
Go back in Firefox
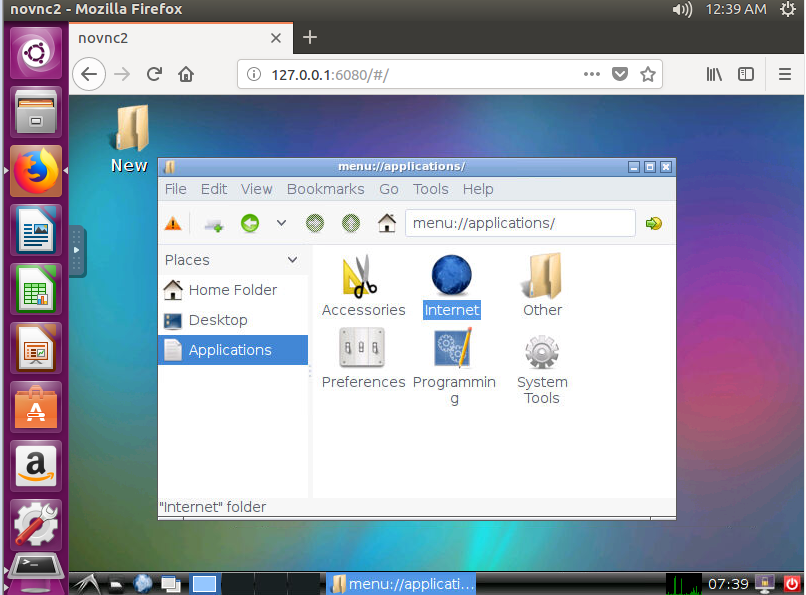[x=89, y=75]
